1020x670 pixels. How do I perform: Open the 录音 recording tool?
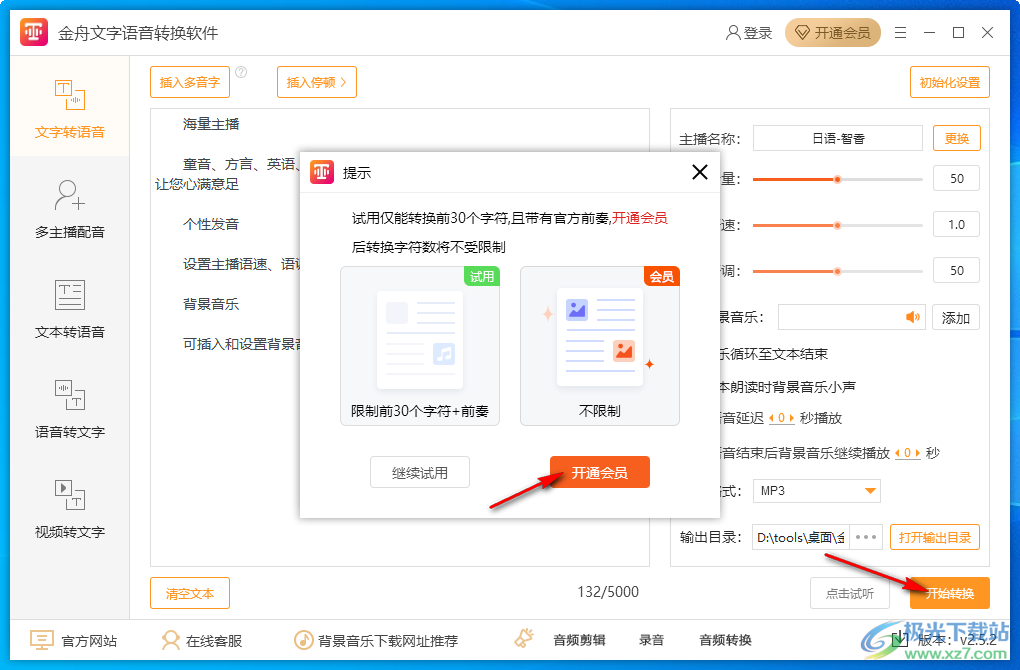650,640
